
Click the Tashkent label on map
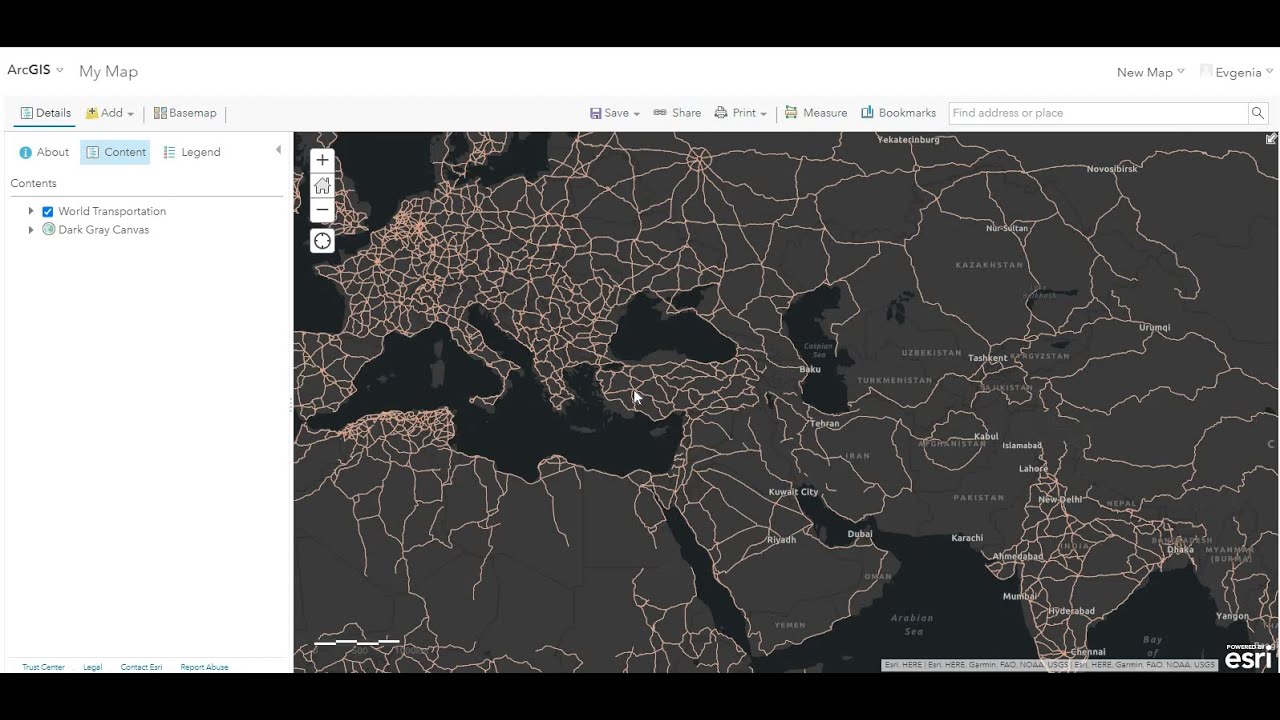987,358
